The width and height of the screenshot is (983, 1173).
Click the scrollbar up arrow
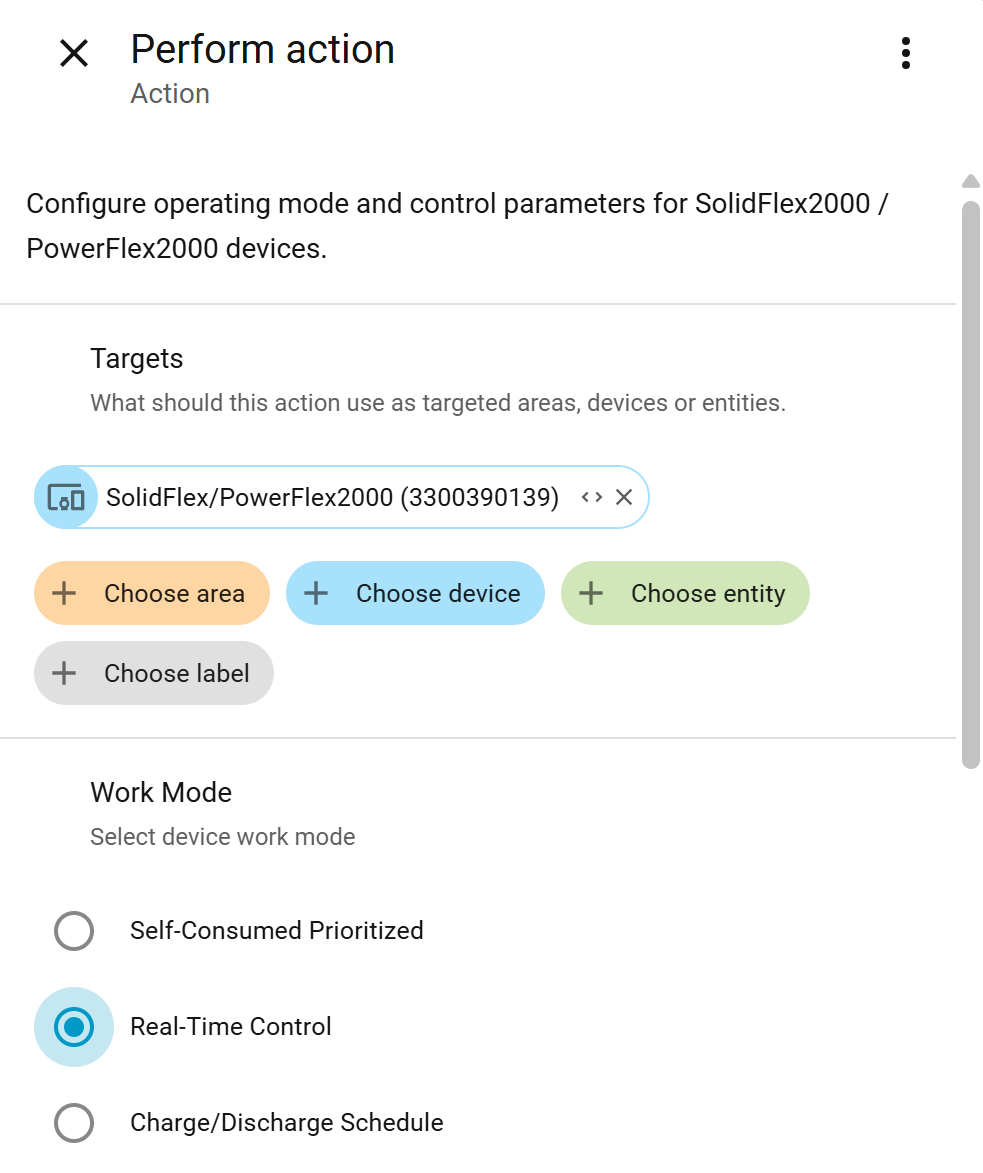(970, 181)
